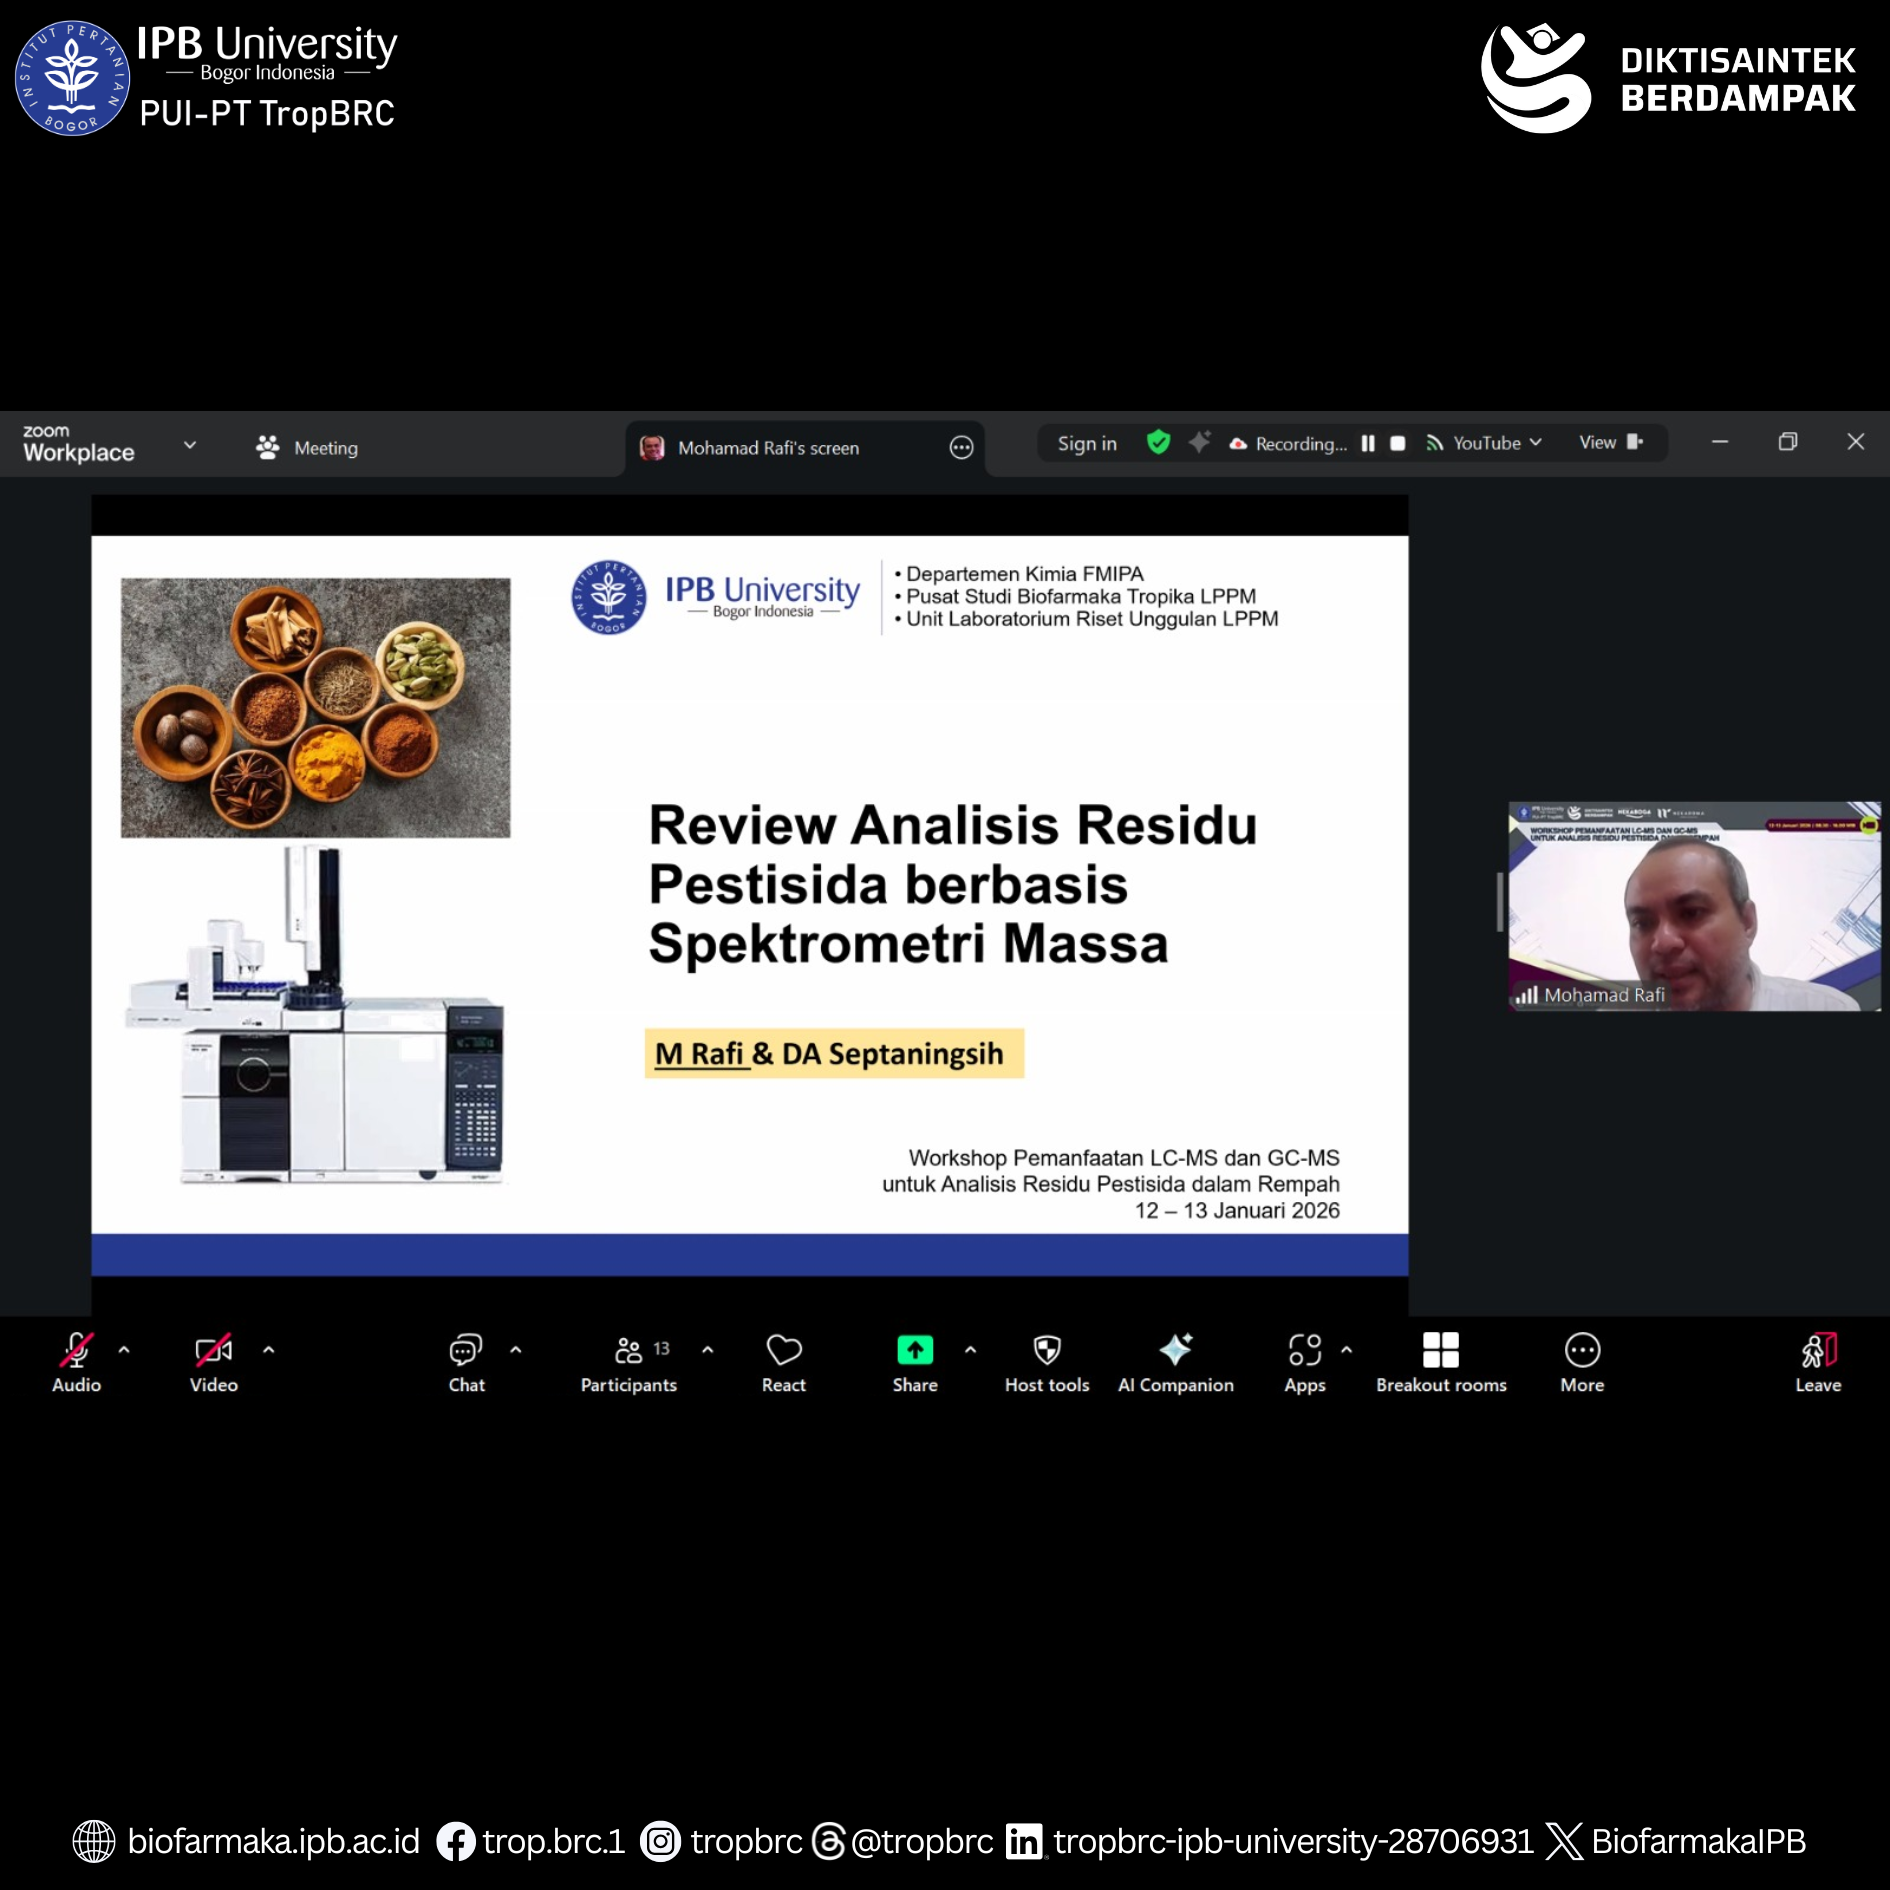Leave the meeting
Viewport: 1890px width, 1890px height.
coord(1817,1362)
